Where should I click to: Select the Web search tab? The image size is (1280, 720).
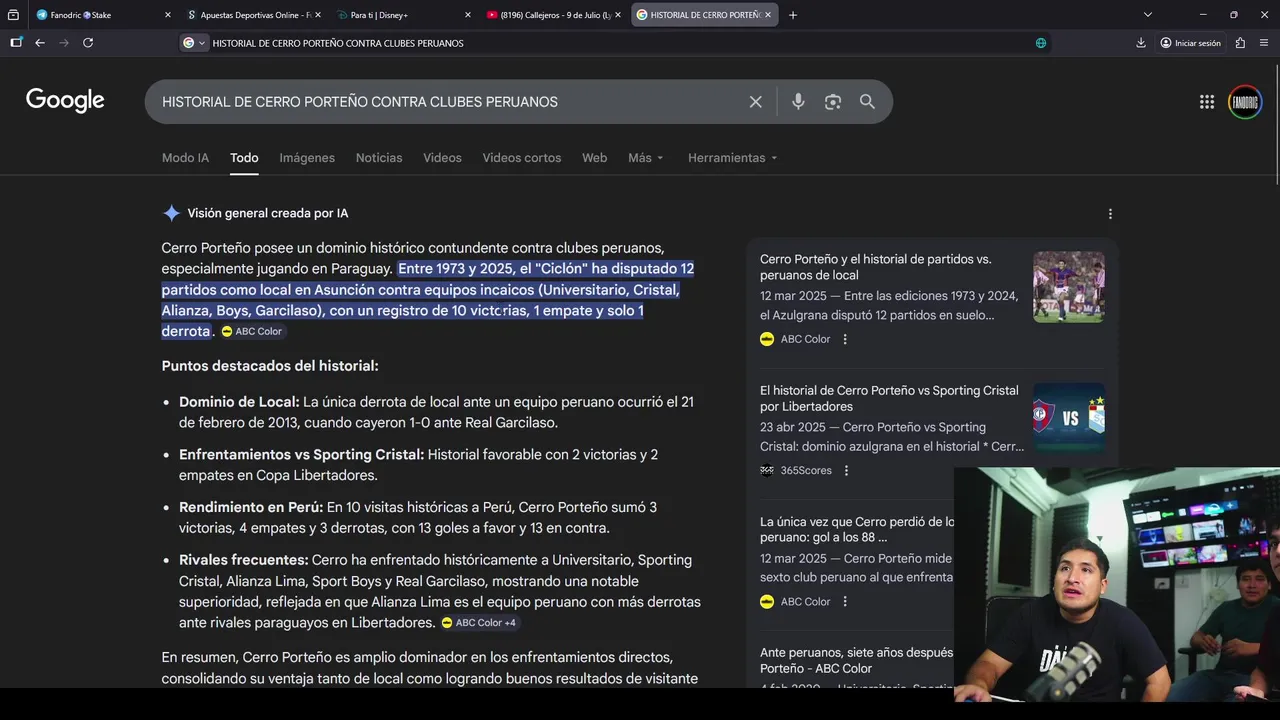[595, 158]
